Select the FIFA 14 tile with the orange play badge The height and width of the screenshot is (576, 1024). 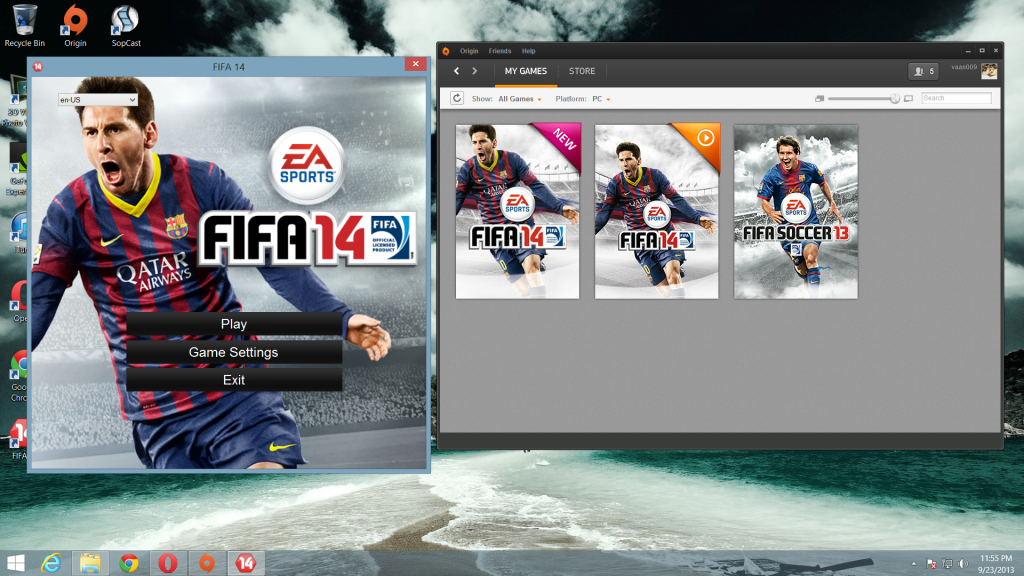coord(656,211)
